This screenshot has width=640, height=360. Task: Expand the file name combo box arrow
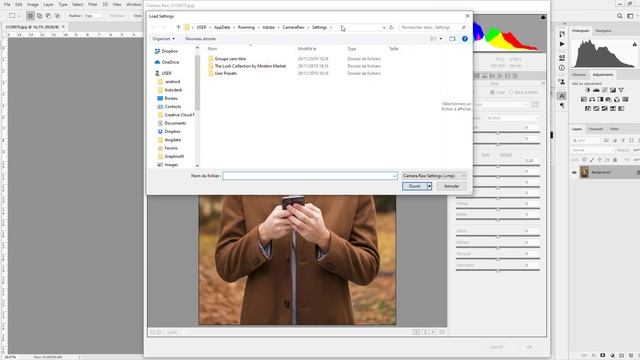click(x=394, y=176)
